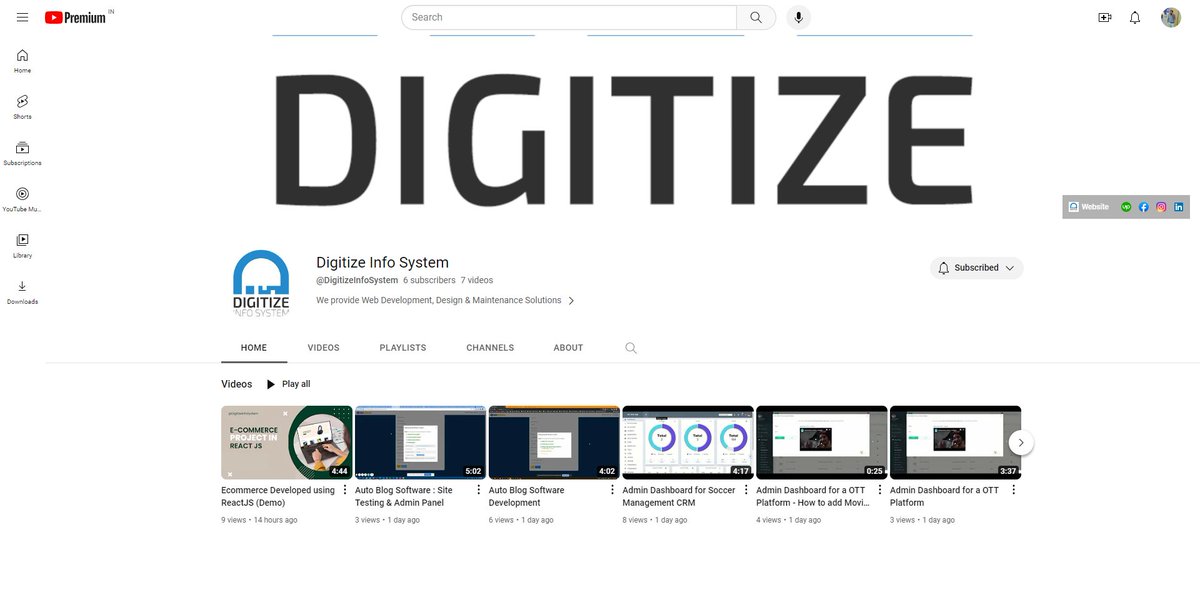
Task: Open the 4:02 Auto Blog Software Development thumbnail
Action: [554, 442]
